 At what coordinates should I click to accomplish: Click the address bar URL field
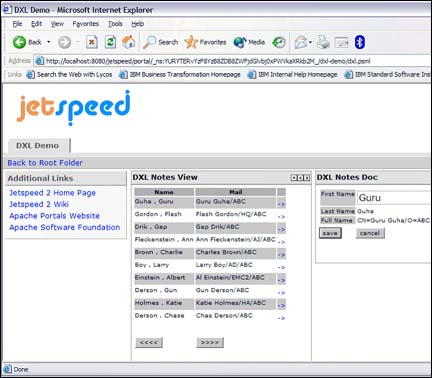(x=233, y=61)
